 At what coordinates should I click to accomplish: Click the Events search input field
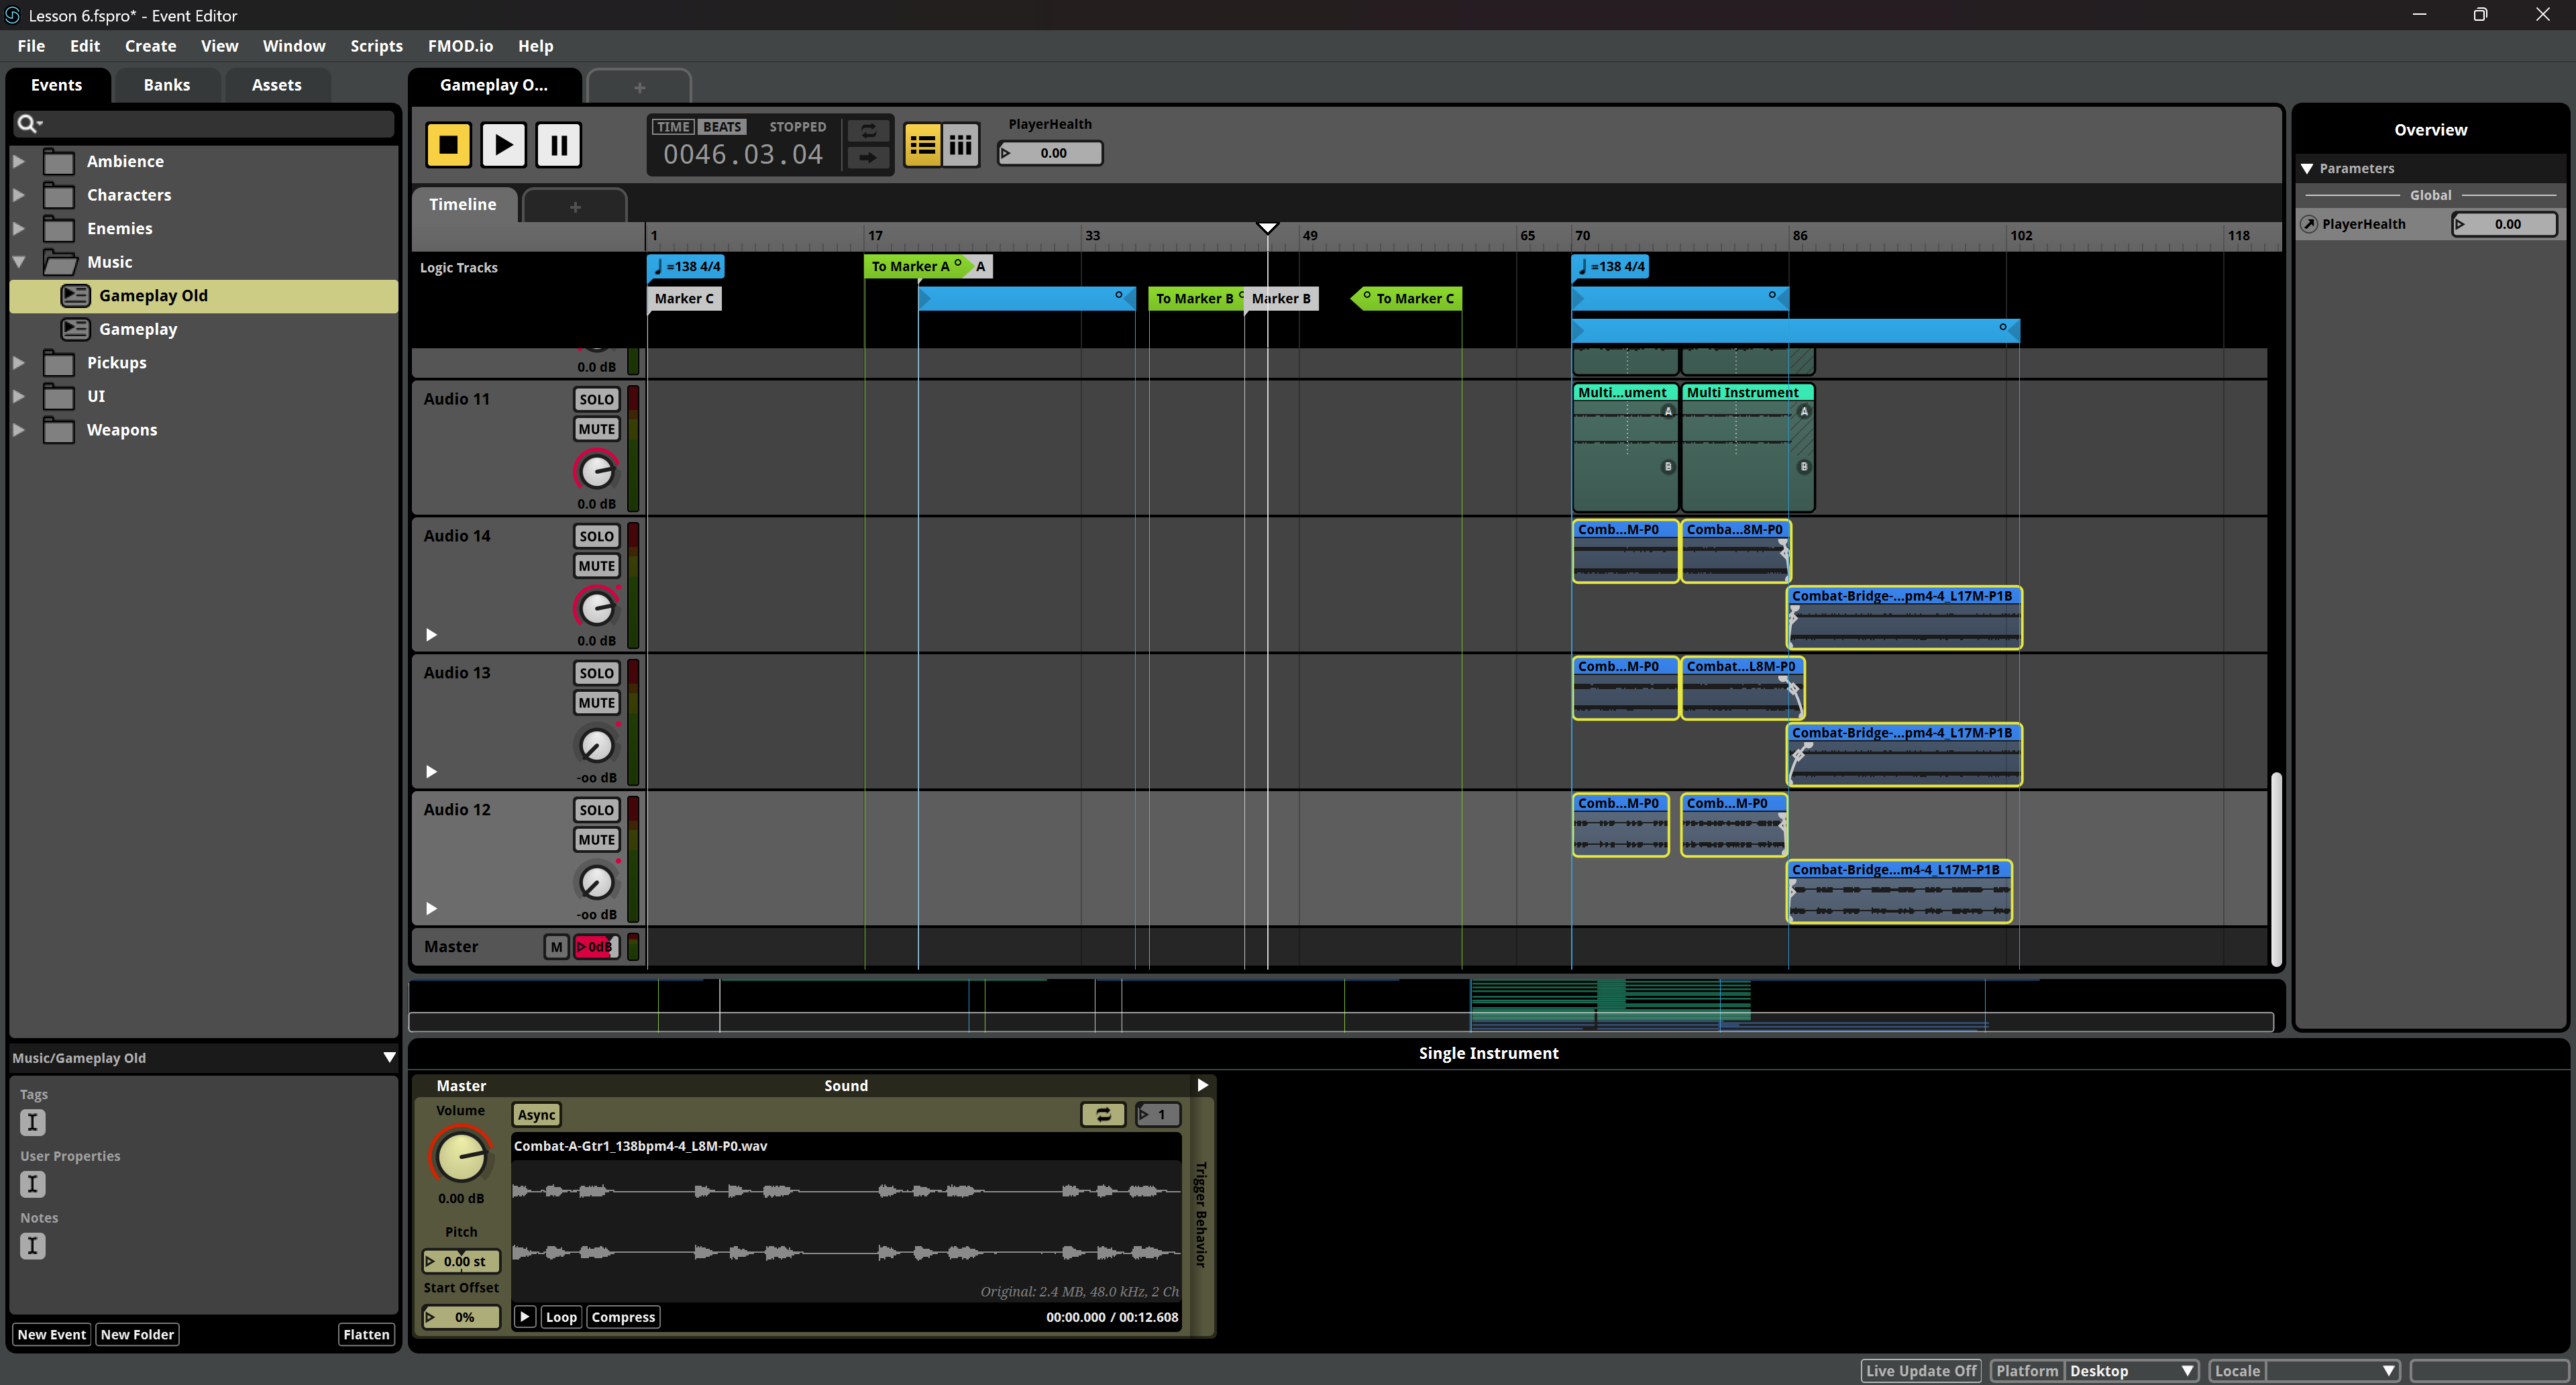pyautogui.click(x=204, y=123)
